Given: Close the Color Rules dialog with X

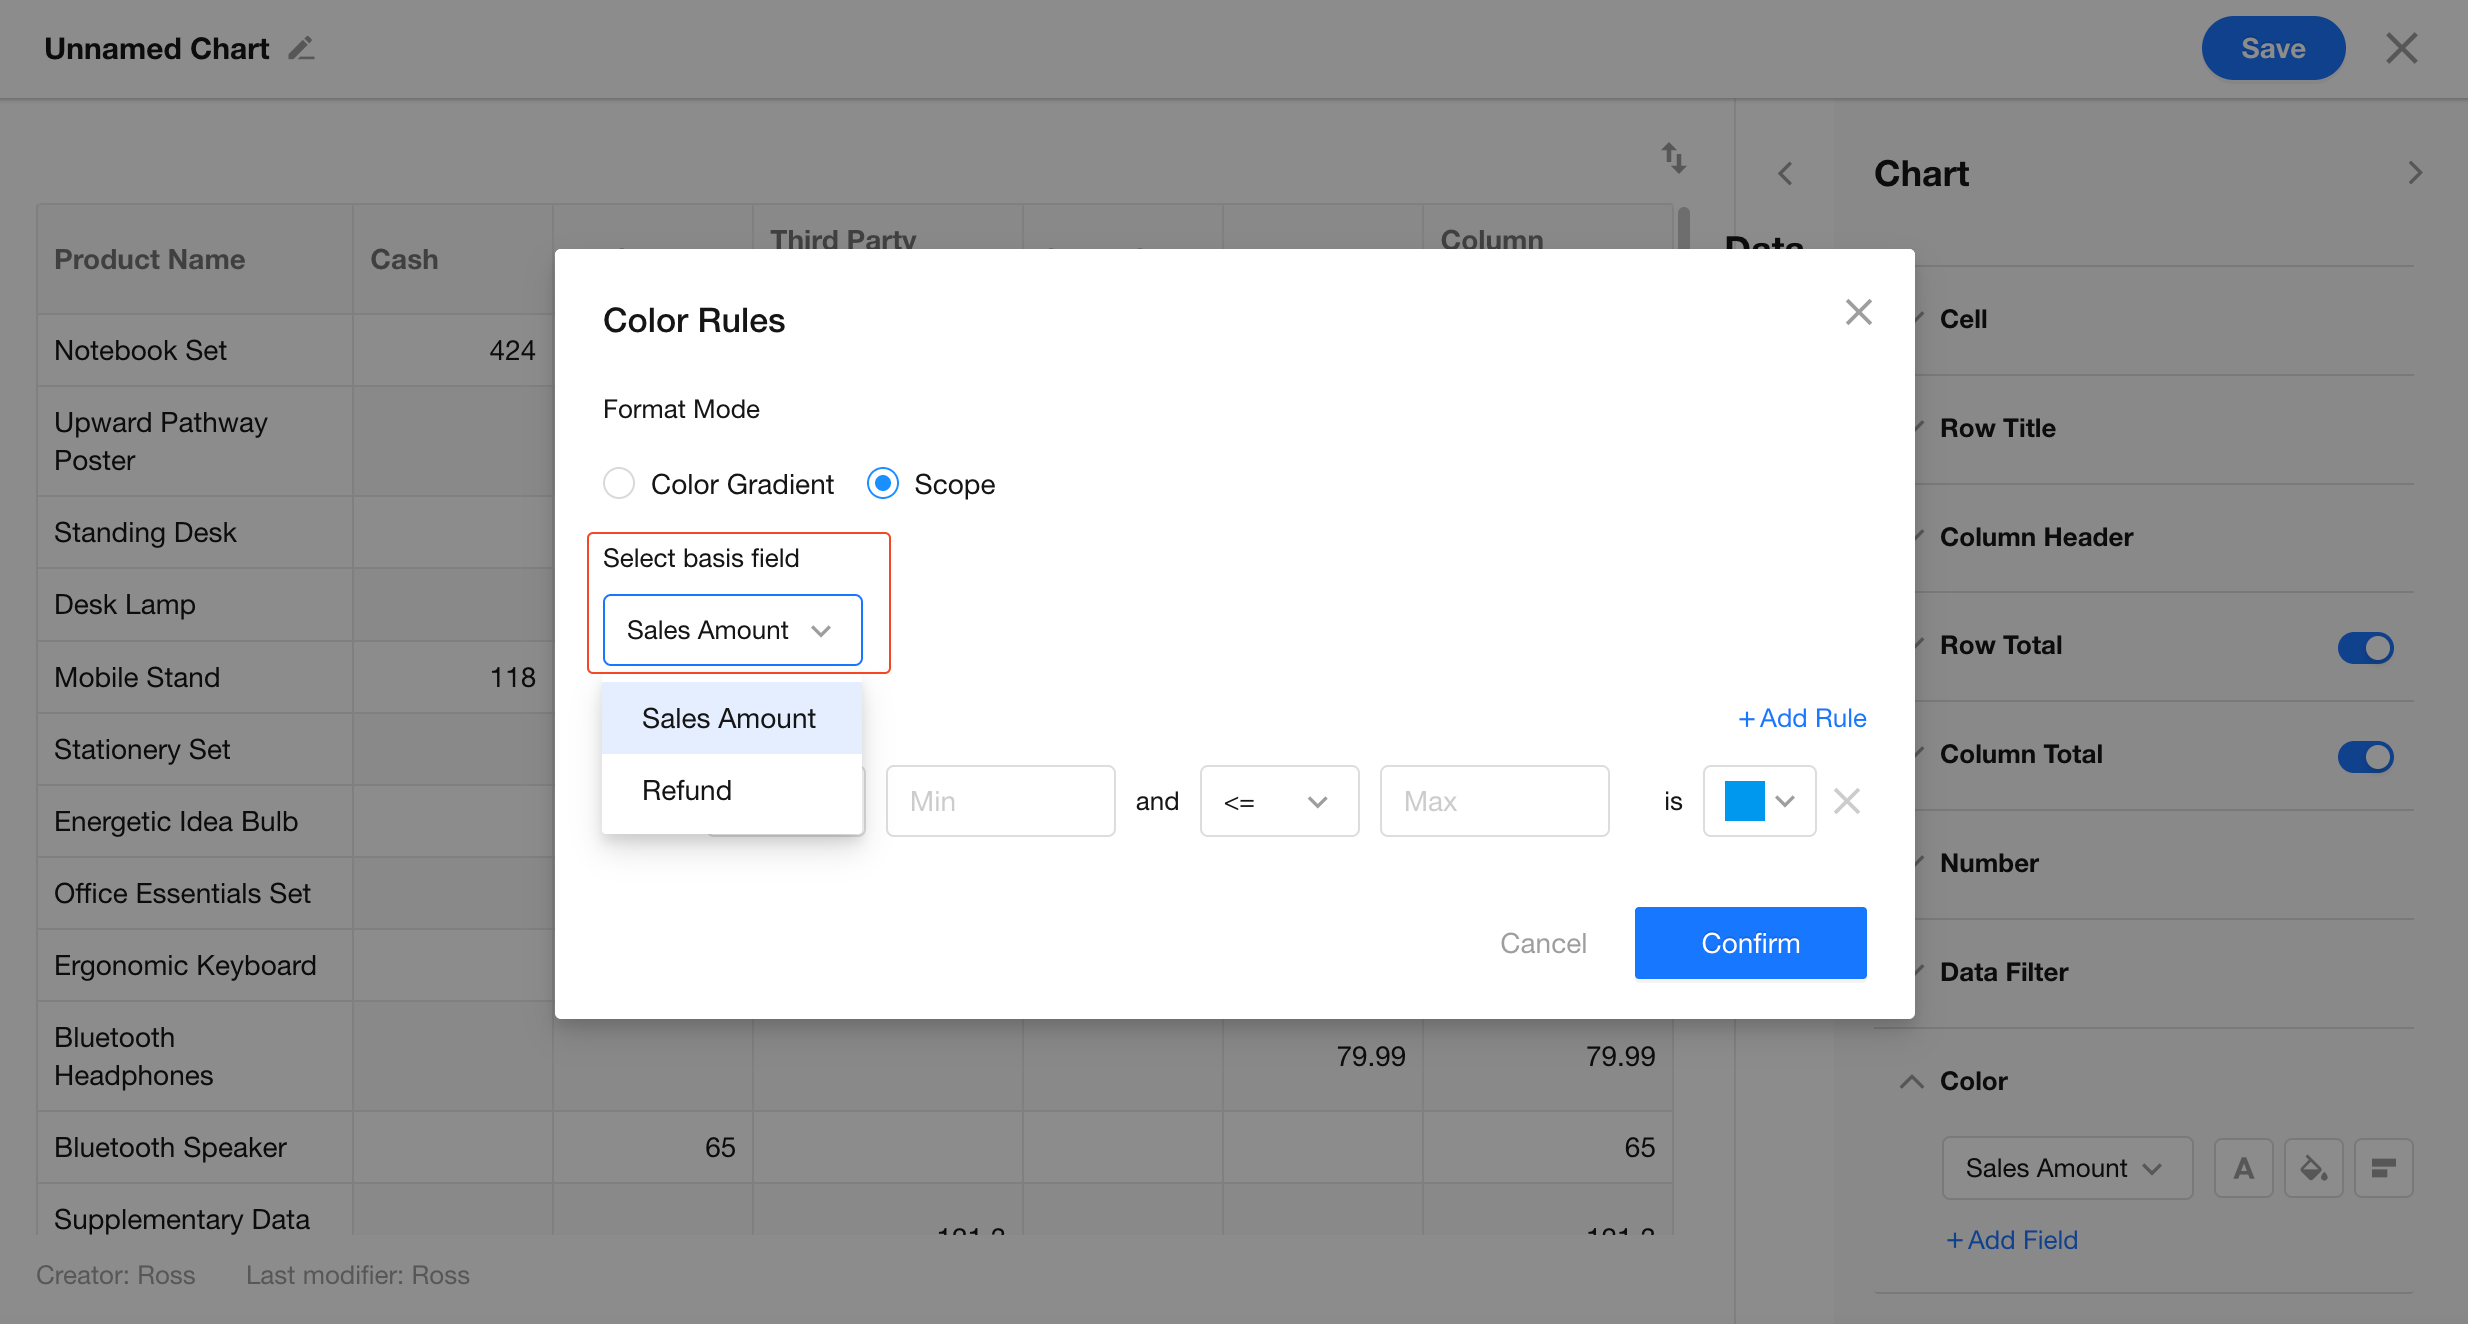Looking at the screenshot, I should (1858, 312).
